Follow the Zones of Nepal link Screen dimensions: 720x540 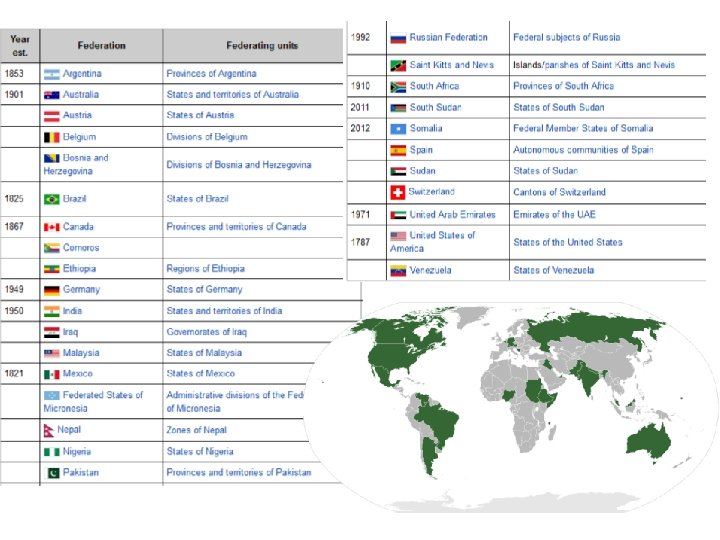click(197, 430)
